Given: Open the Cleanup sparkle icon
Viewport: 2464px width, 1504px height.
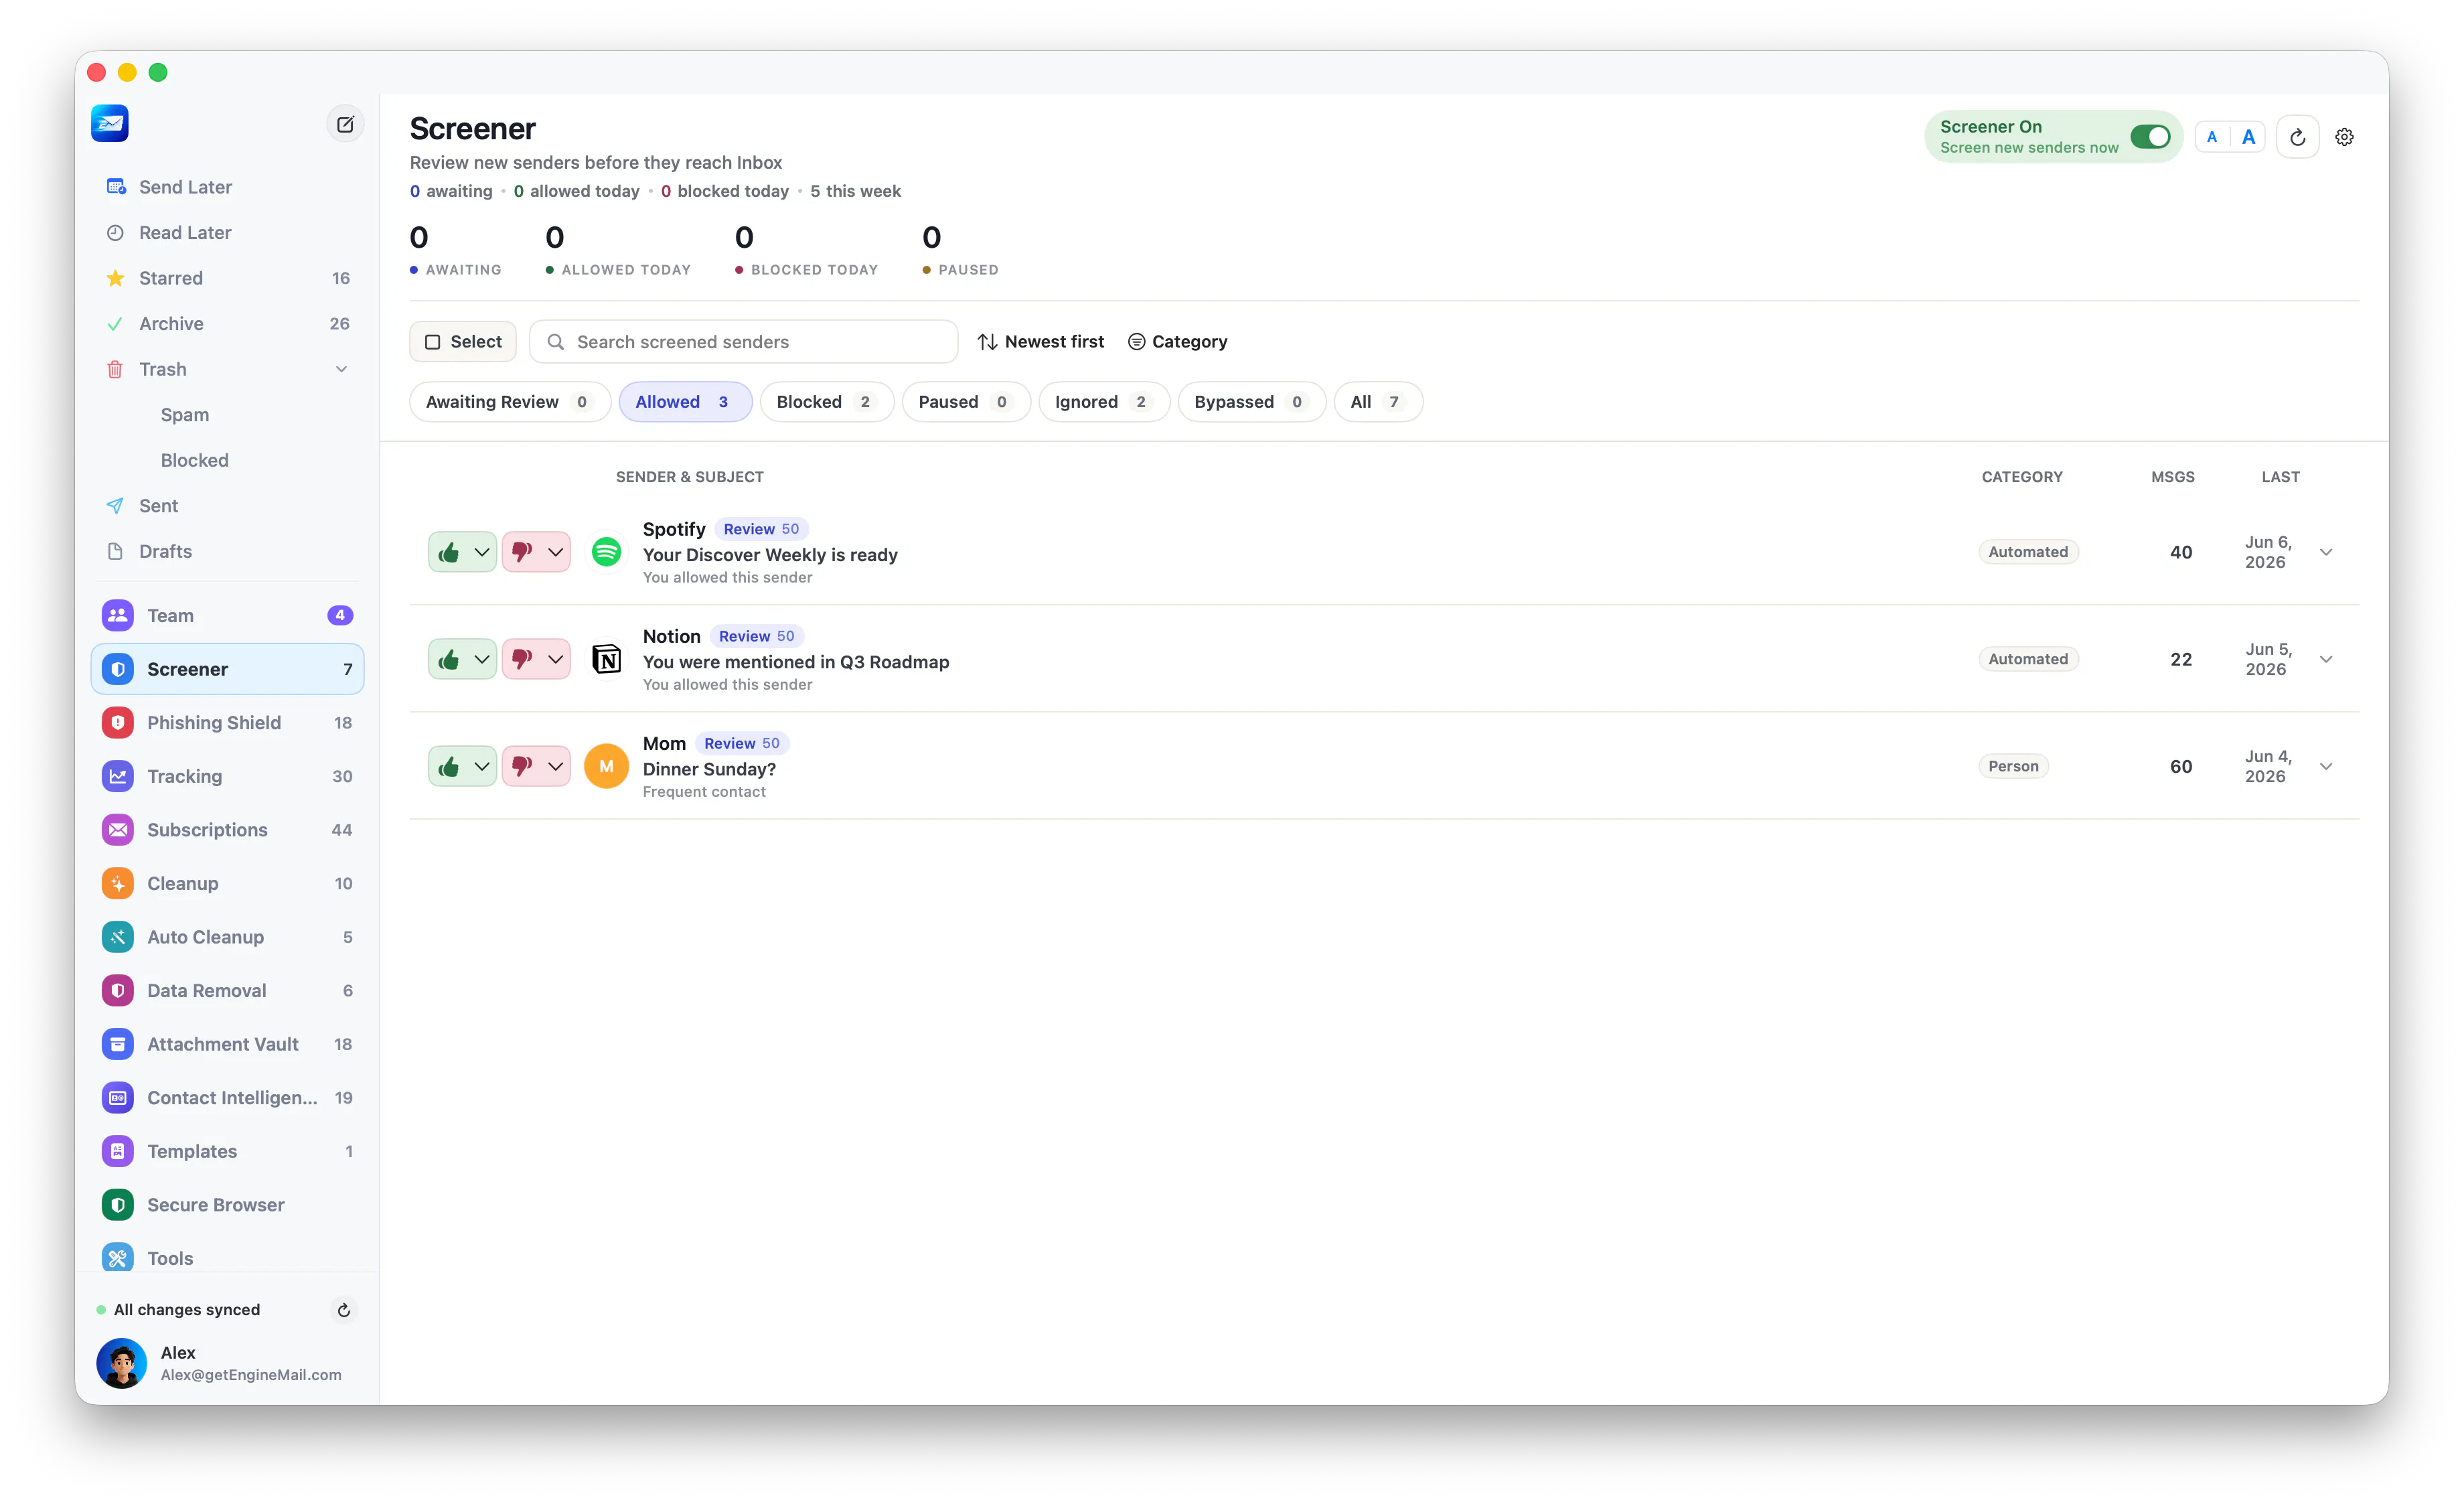Looking at the screenshot, I should [118, 883].
